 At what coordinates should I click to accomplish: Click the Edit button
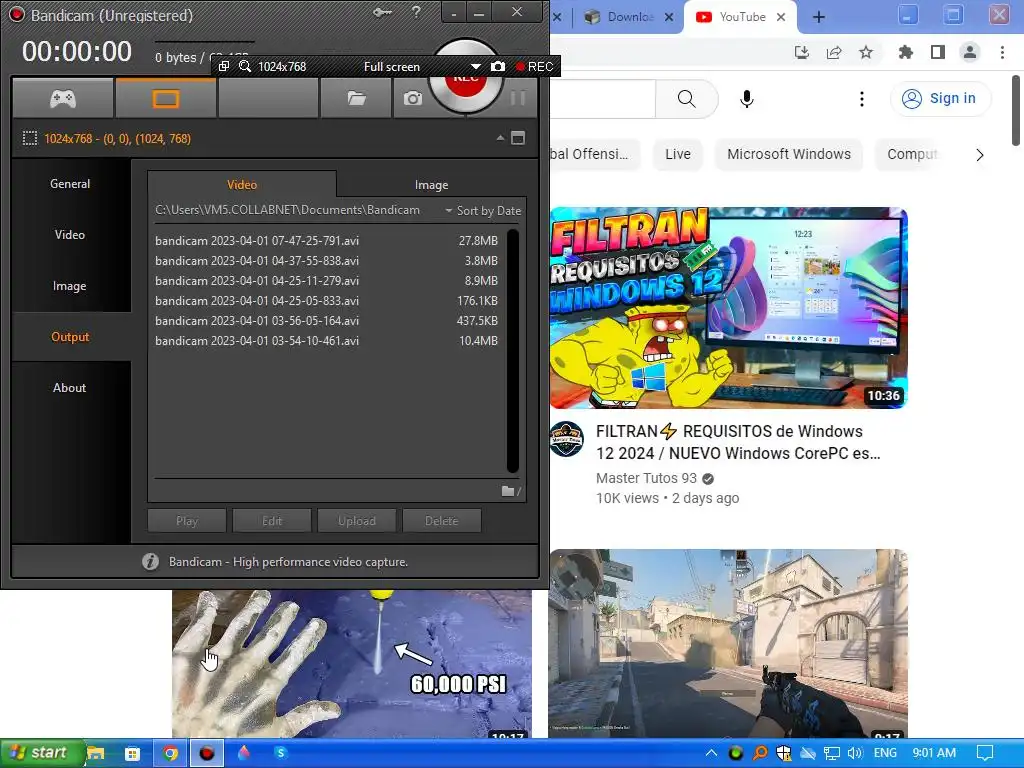coord(272,520)
